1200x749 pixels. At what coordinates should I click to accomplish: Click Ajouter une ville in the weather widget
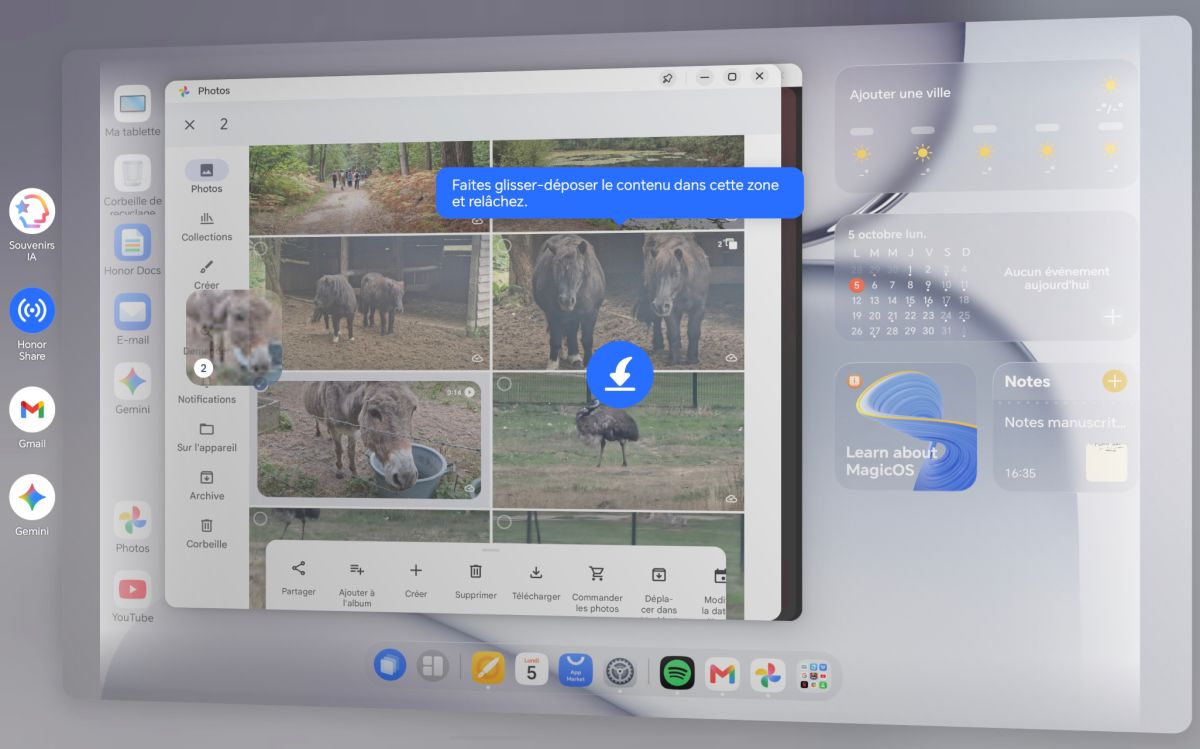click(x=900, y=94)
